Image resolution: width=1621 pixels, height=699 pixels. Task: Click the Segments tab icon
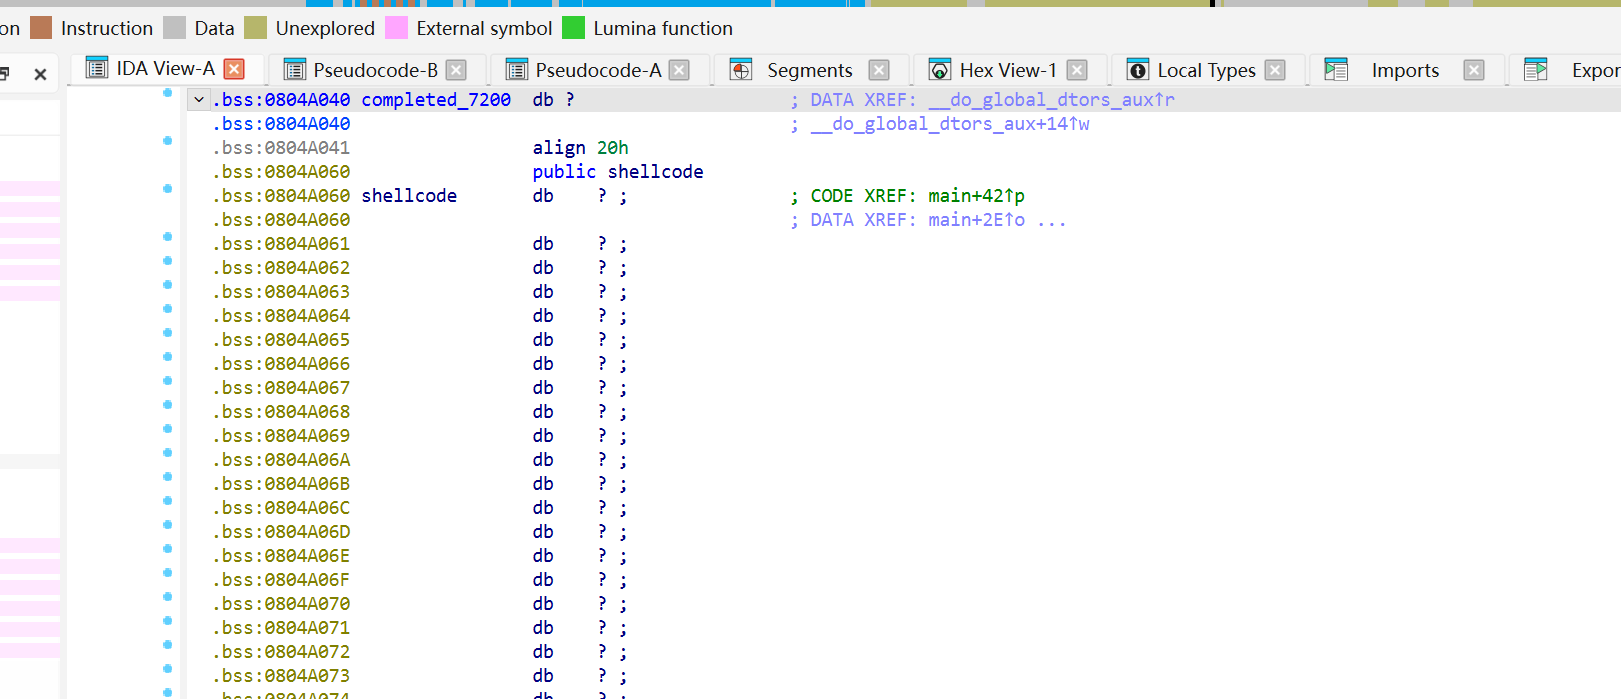pyautogui.click(x=741, y=70)
